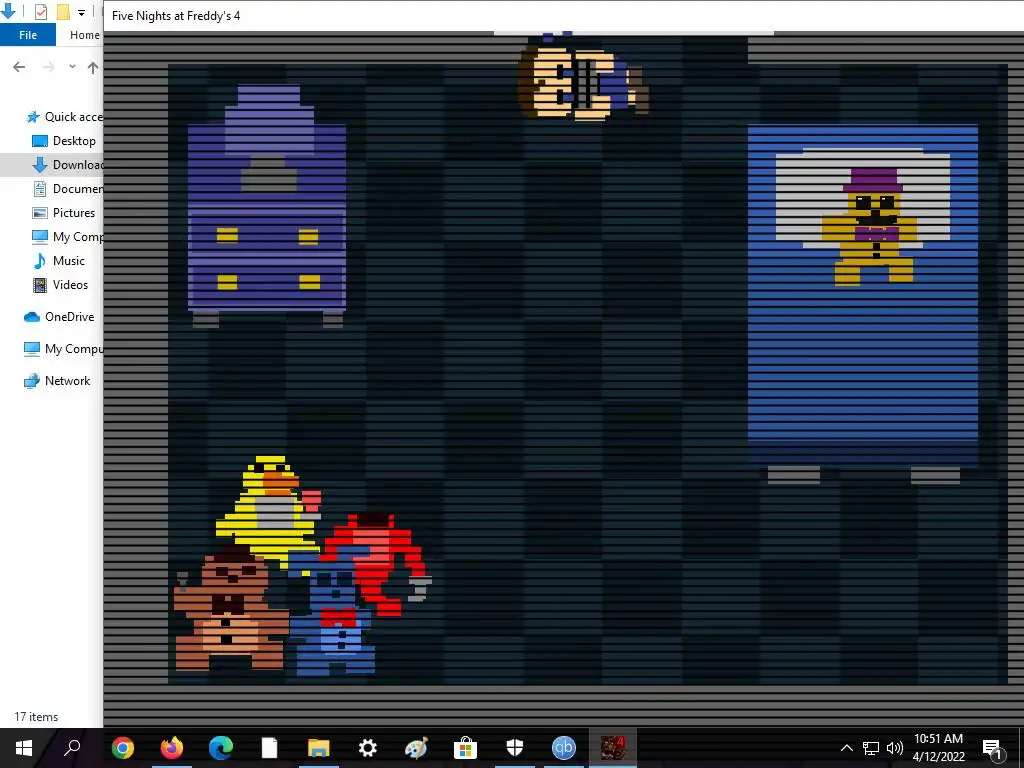Open volume control tray icon
This screenshot has width=1024, height=768.
point(895,748)
